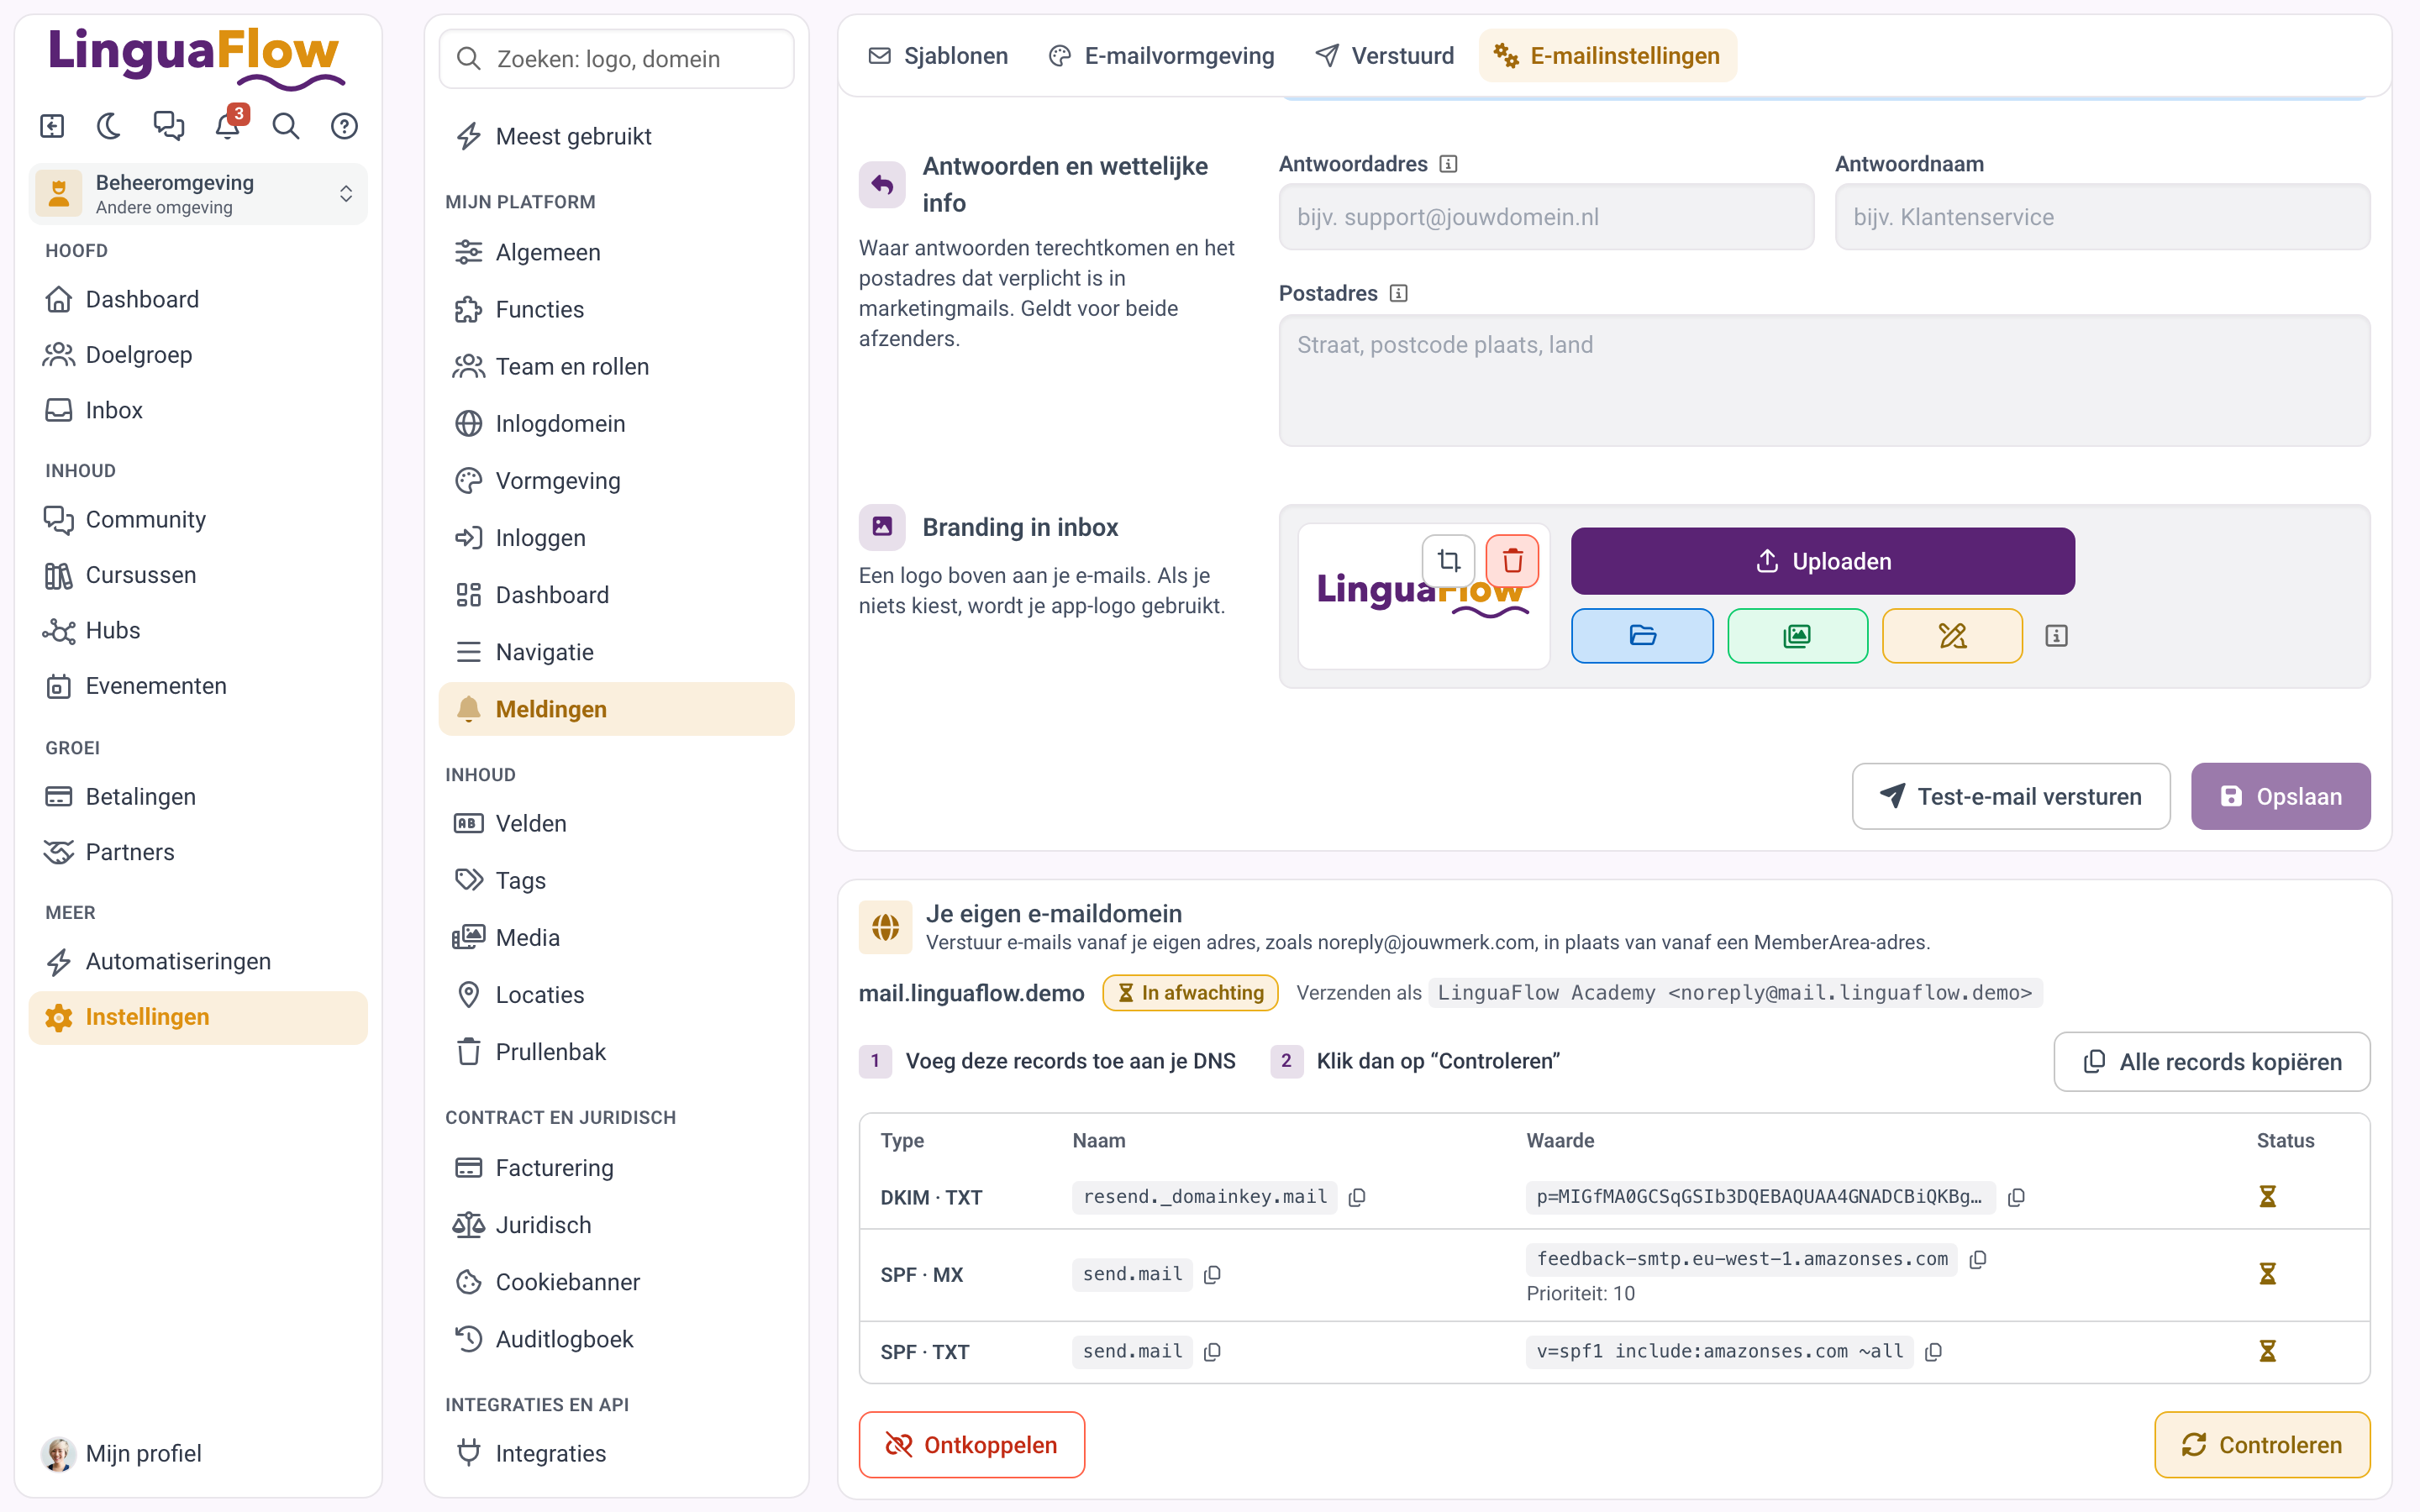The image size is (2420, 1512).
Task: Open Facturering settings
Action: (x=616, y=1167)
